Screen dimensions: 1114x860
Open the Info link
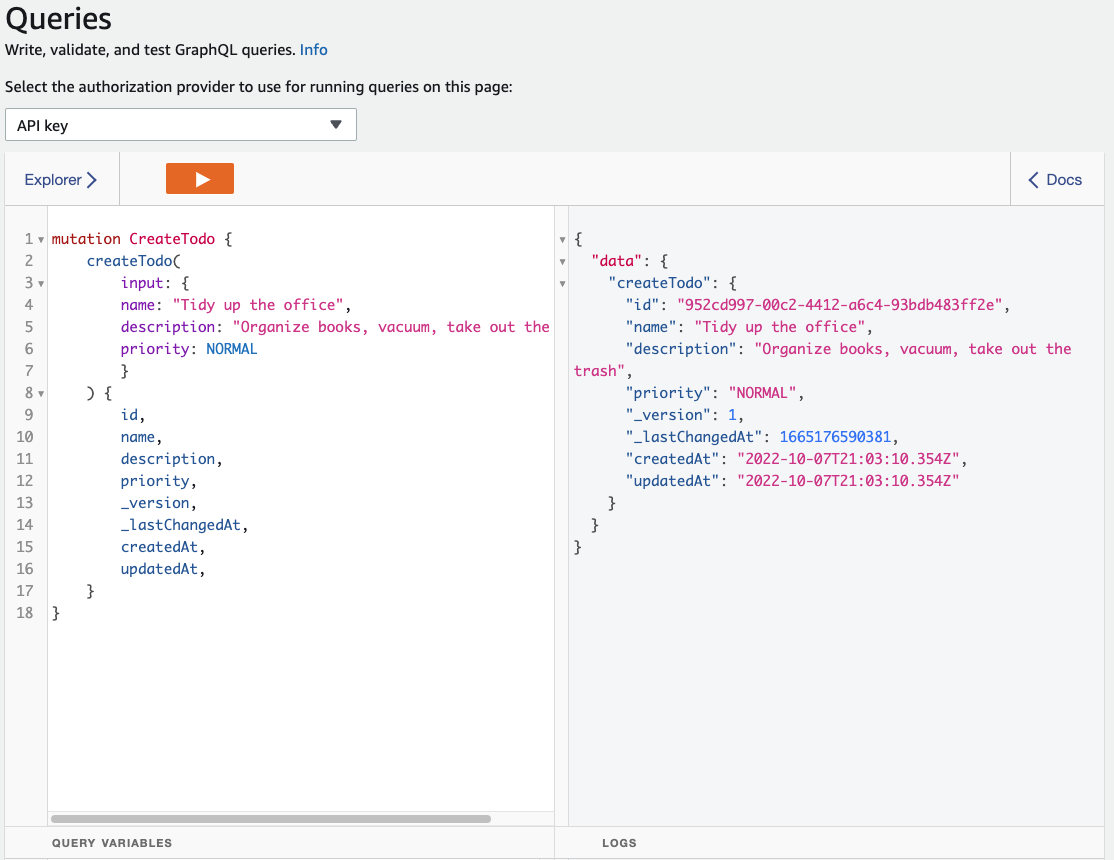tap(313, 50)
